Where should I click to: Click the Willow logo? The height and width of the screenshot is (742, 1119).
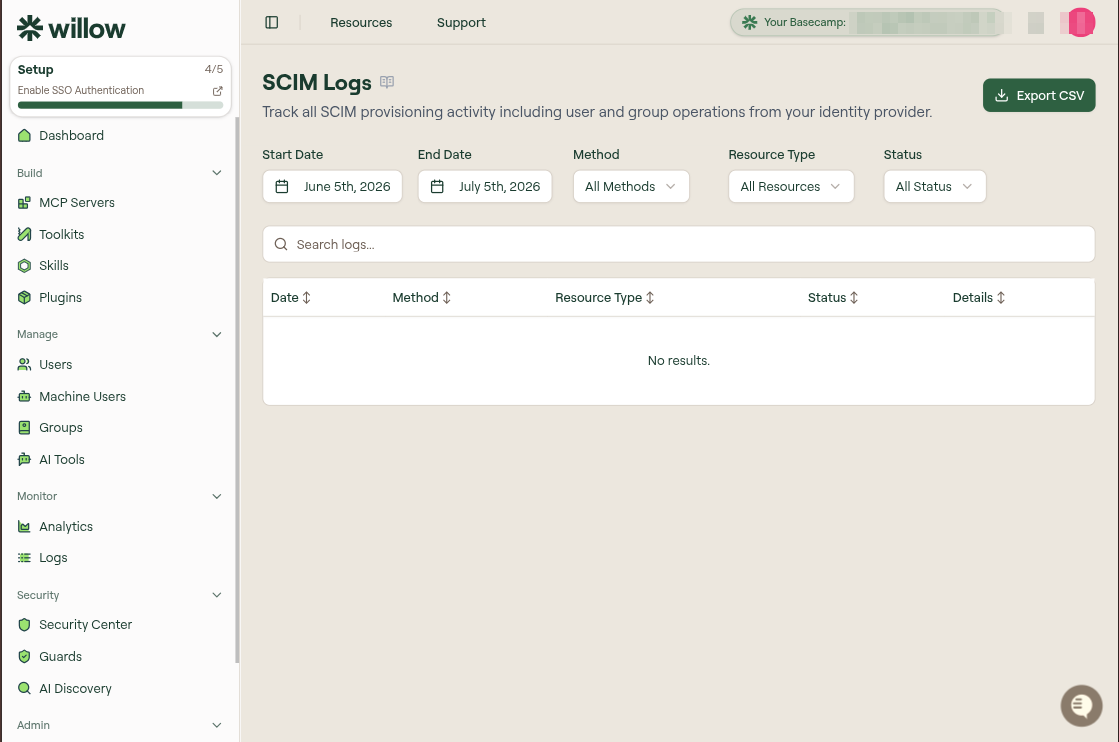point(71,29)
